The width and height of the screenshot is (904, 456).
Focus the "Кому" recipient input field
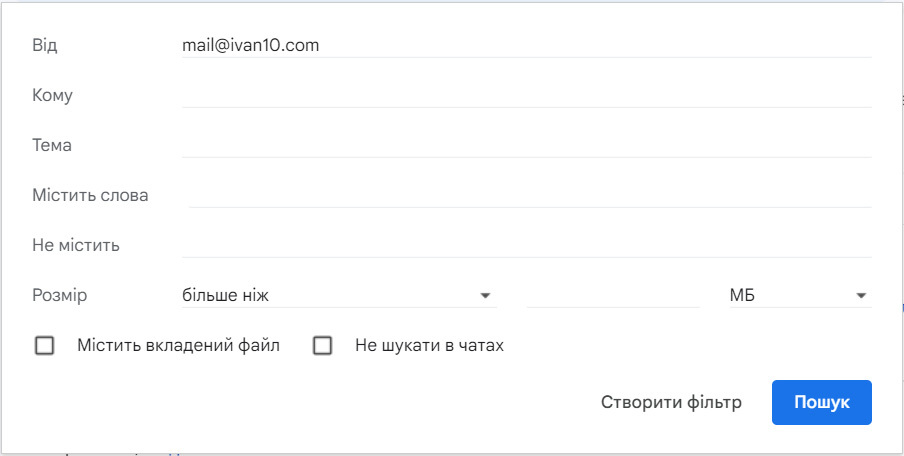click(526, 95)
